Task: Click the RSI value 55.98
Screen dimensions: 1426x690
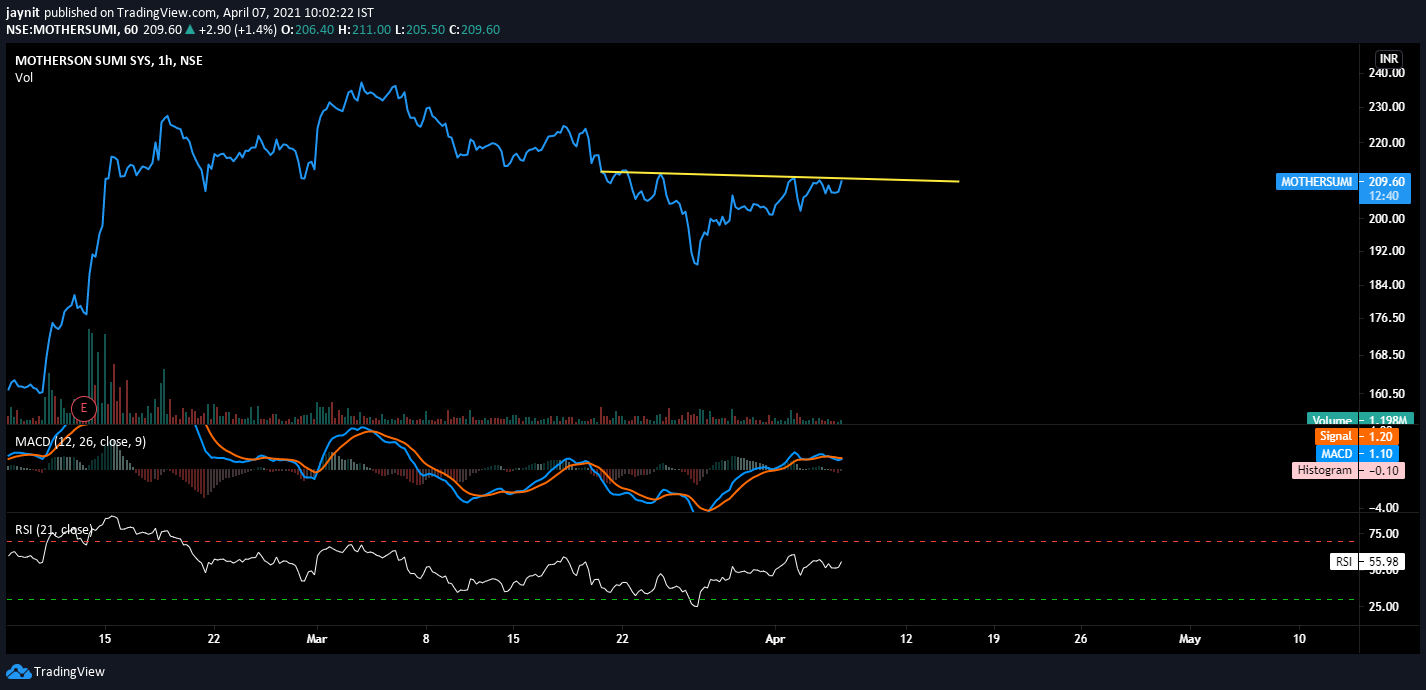Action: point(1383,562)
